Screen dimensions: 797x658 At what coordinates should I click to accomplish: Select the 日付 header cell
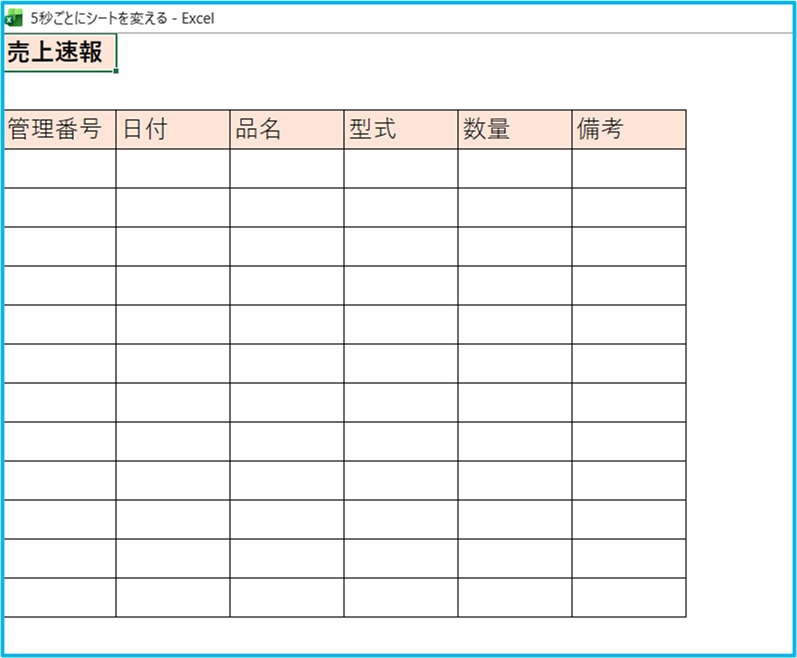[x=172, y=130]
